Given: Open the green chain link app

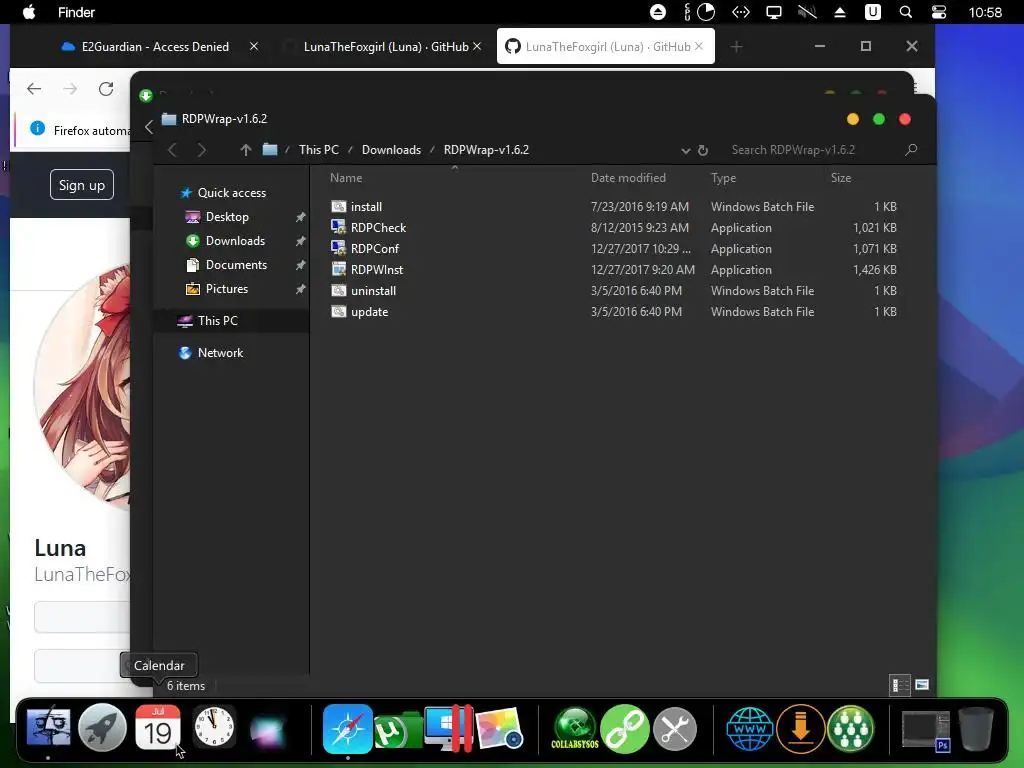Looking at the screenshot, I should click(x=624, y=729).
